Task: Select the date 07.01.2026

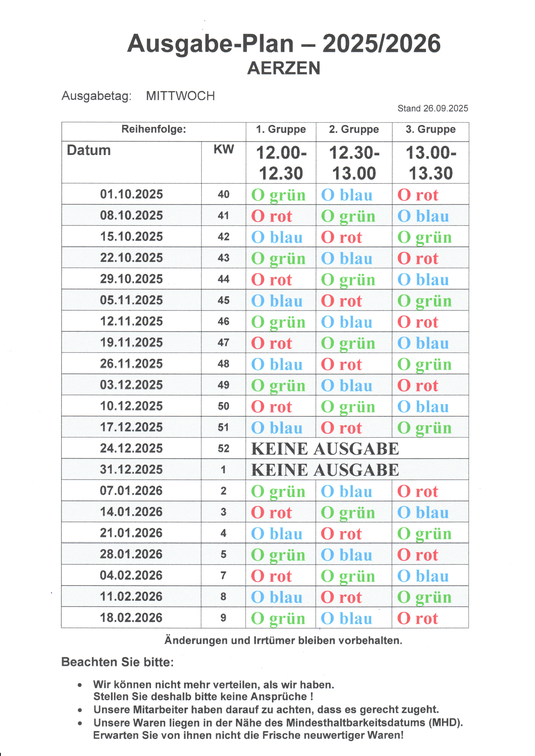Action: (131, 491)
